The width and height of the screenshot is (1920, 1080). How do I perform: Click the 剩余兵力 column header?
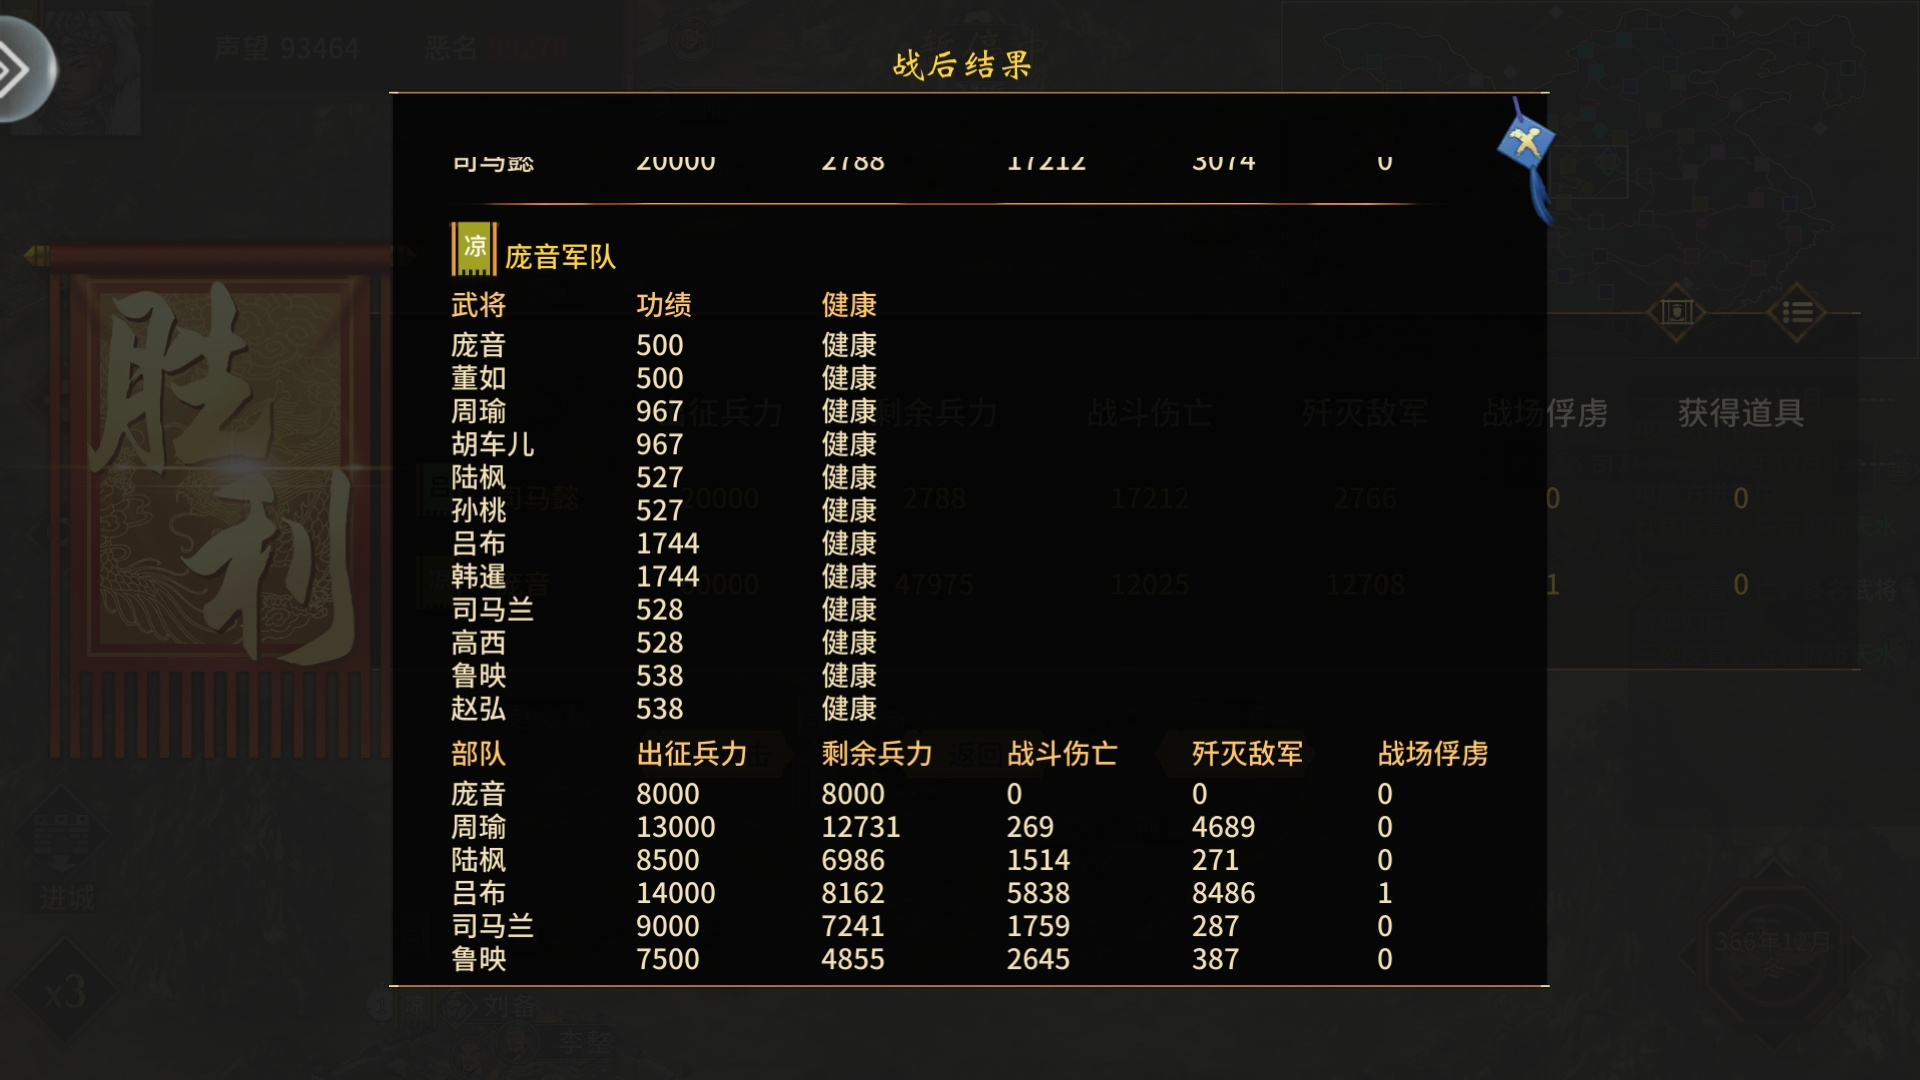(x=877, y=754)
